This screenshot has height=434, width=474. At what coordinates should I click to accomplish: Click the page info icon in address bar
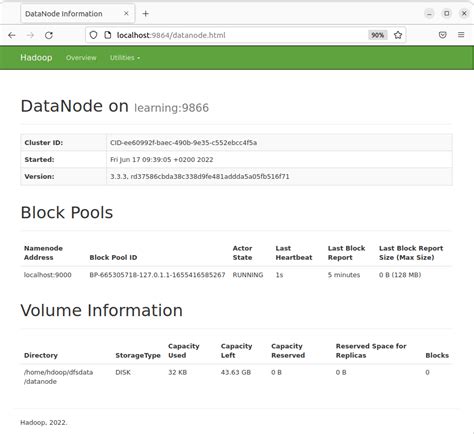point(107,35)
